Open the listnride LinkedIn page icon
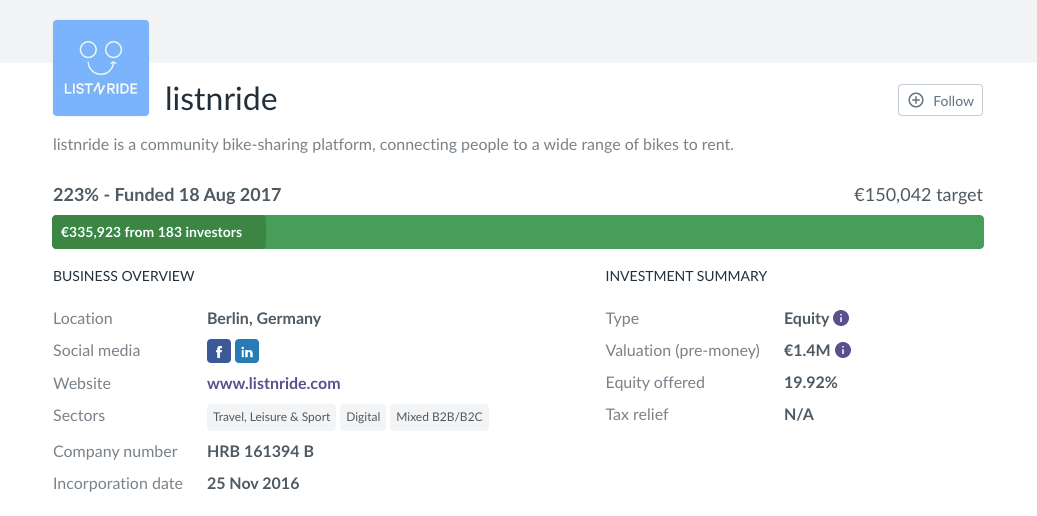 (x=247, y=351)
